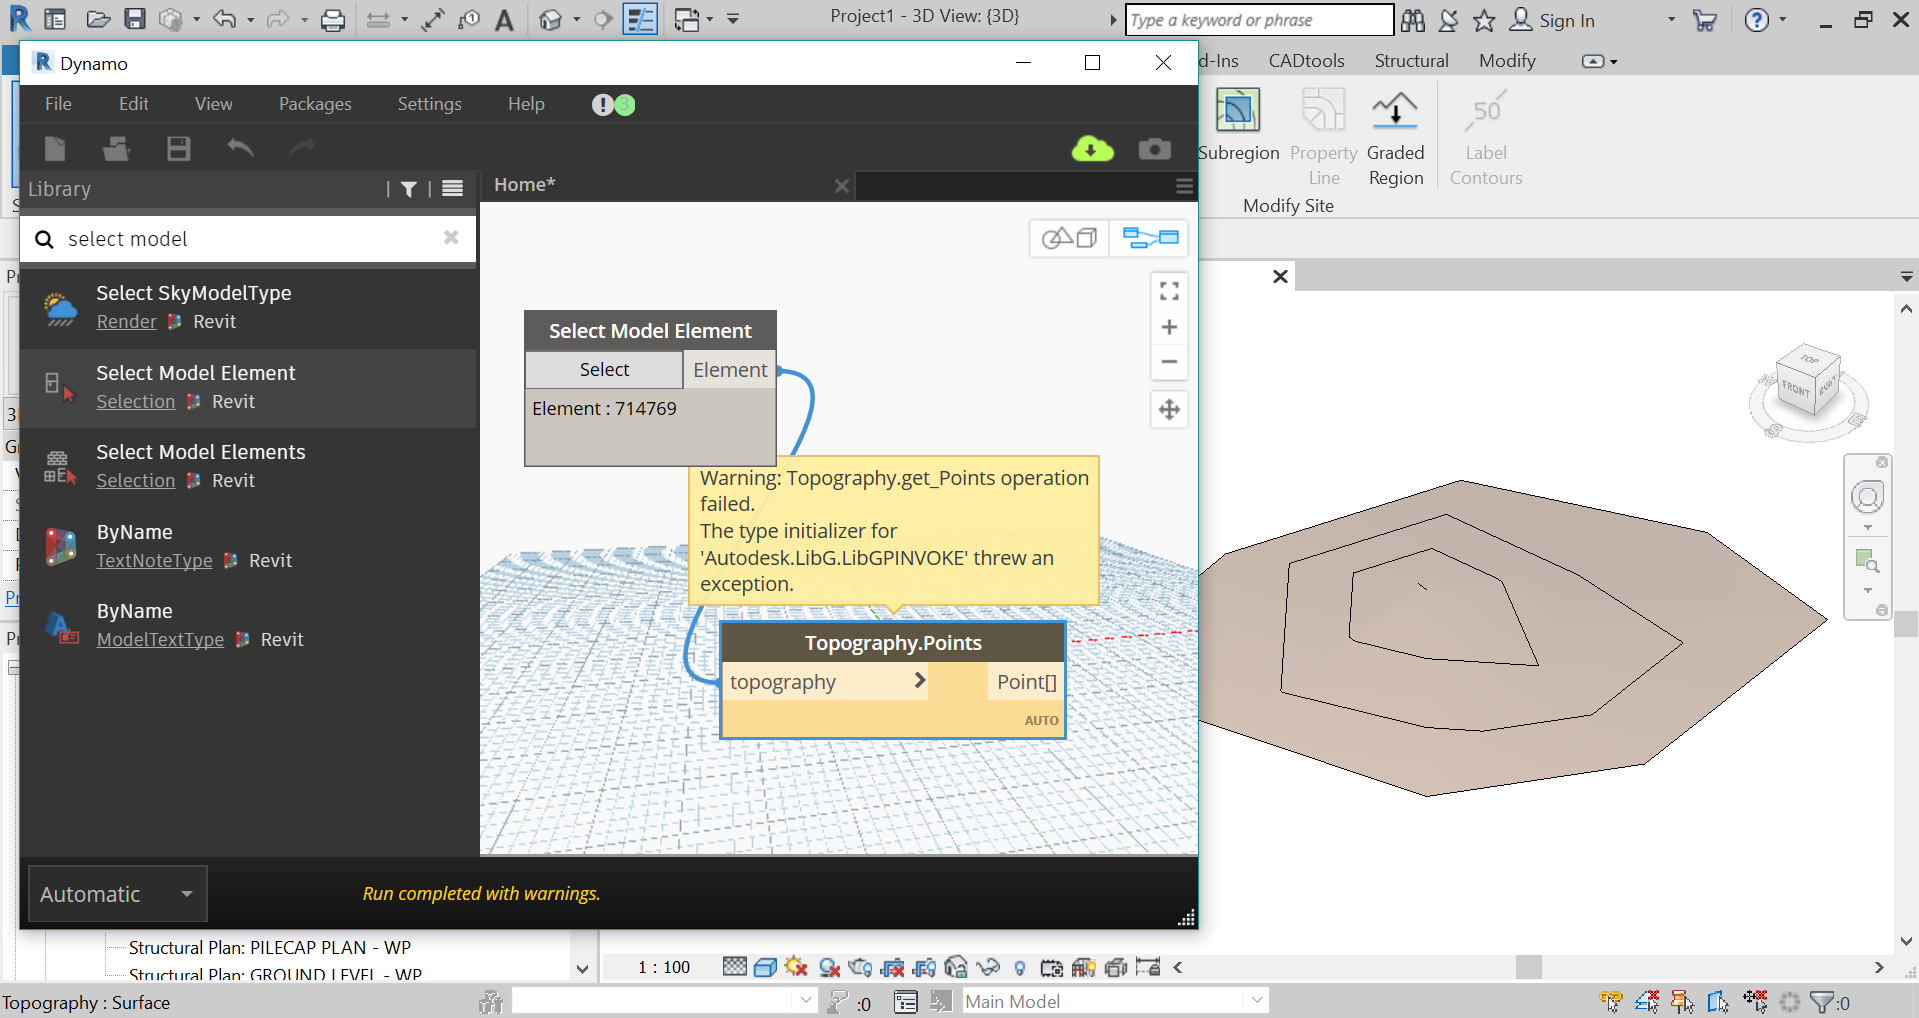Switch to graph view navigation

tap(1150, 238)
